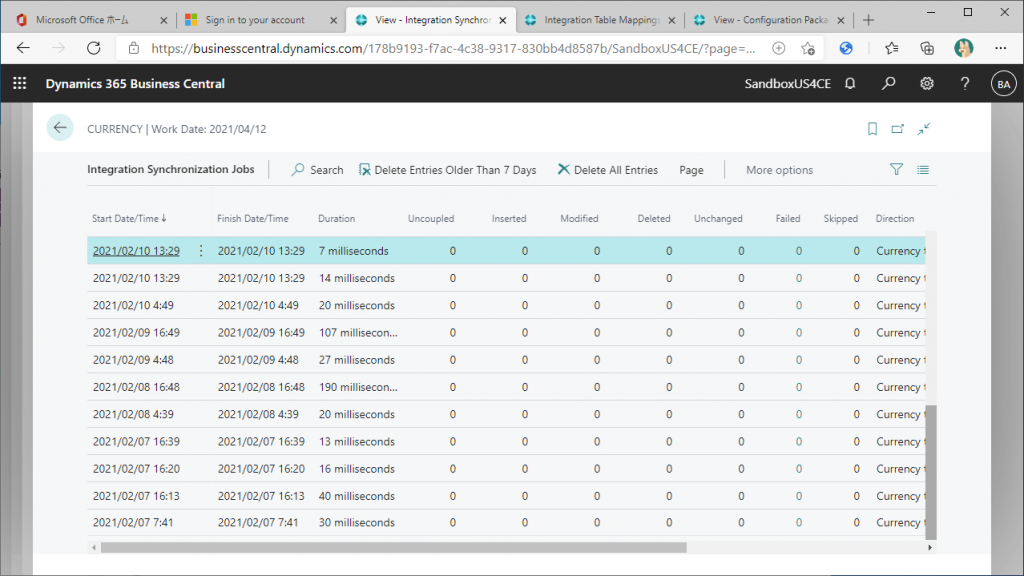Open the browser Collections icon

point(927,48)
